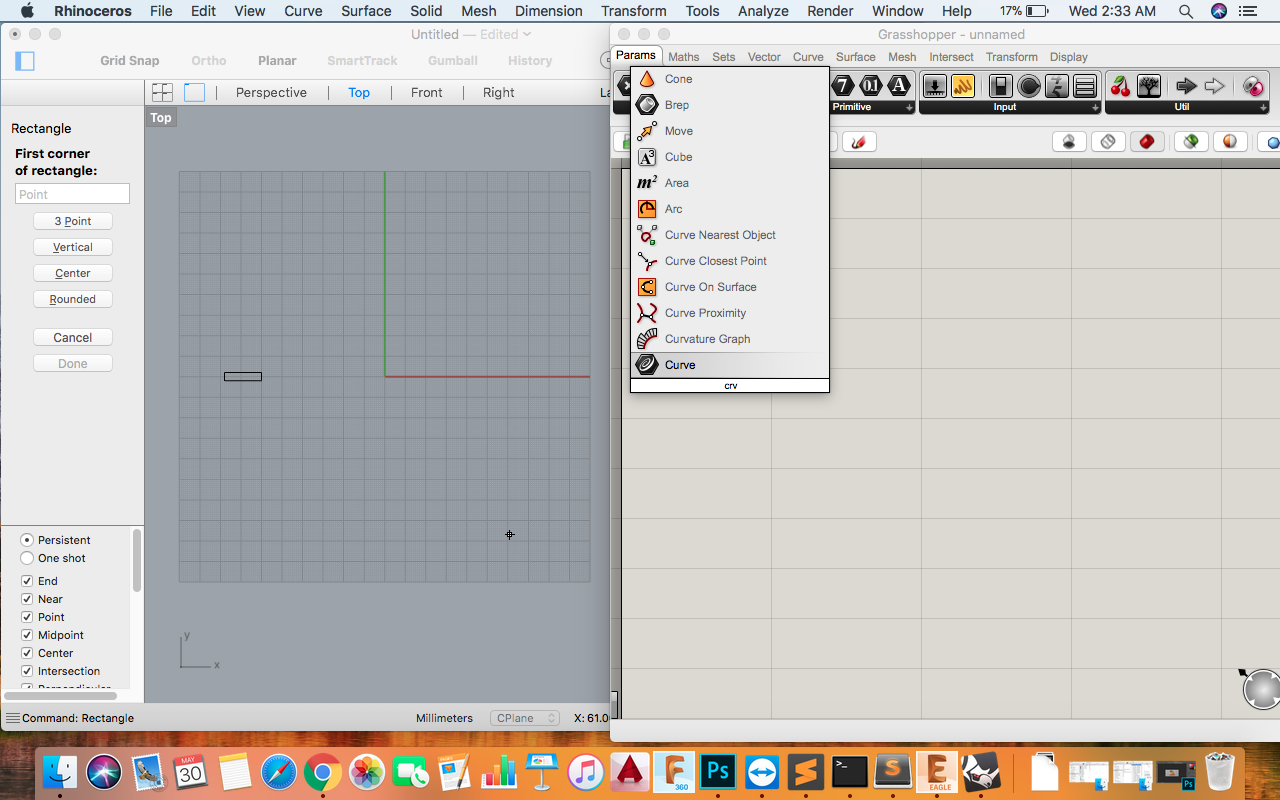Image resolution: width=1280 pixels, height=800 pixels.
Task: Click the Control Knob input icon
Action: tap(1057, 86)
